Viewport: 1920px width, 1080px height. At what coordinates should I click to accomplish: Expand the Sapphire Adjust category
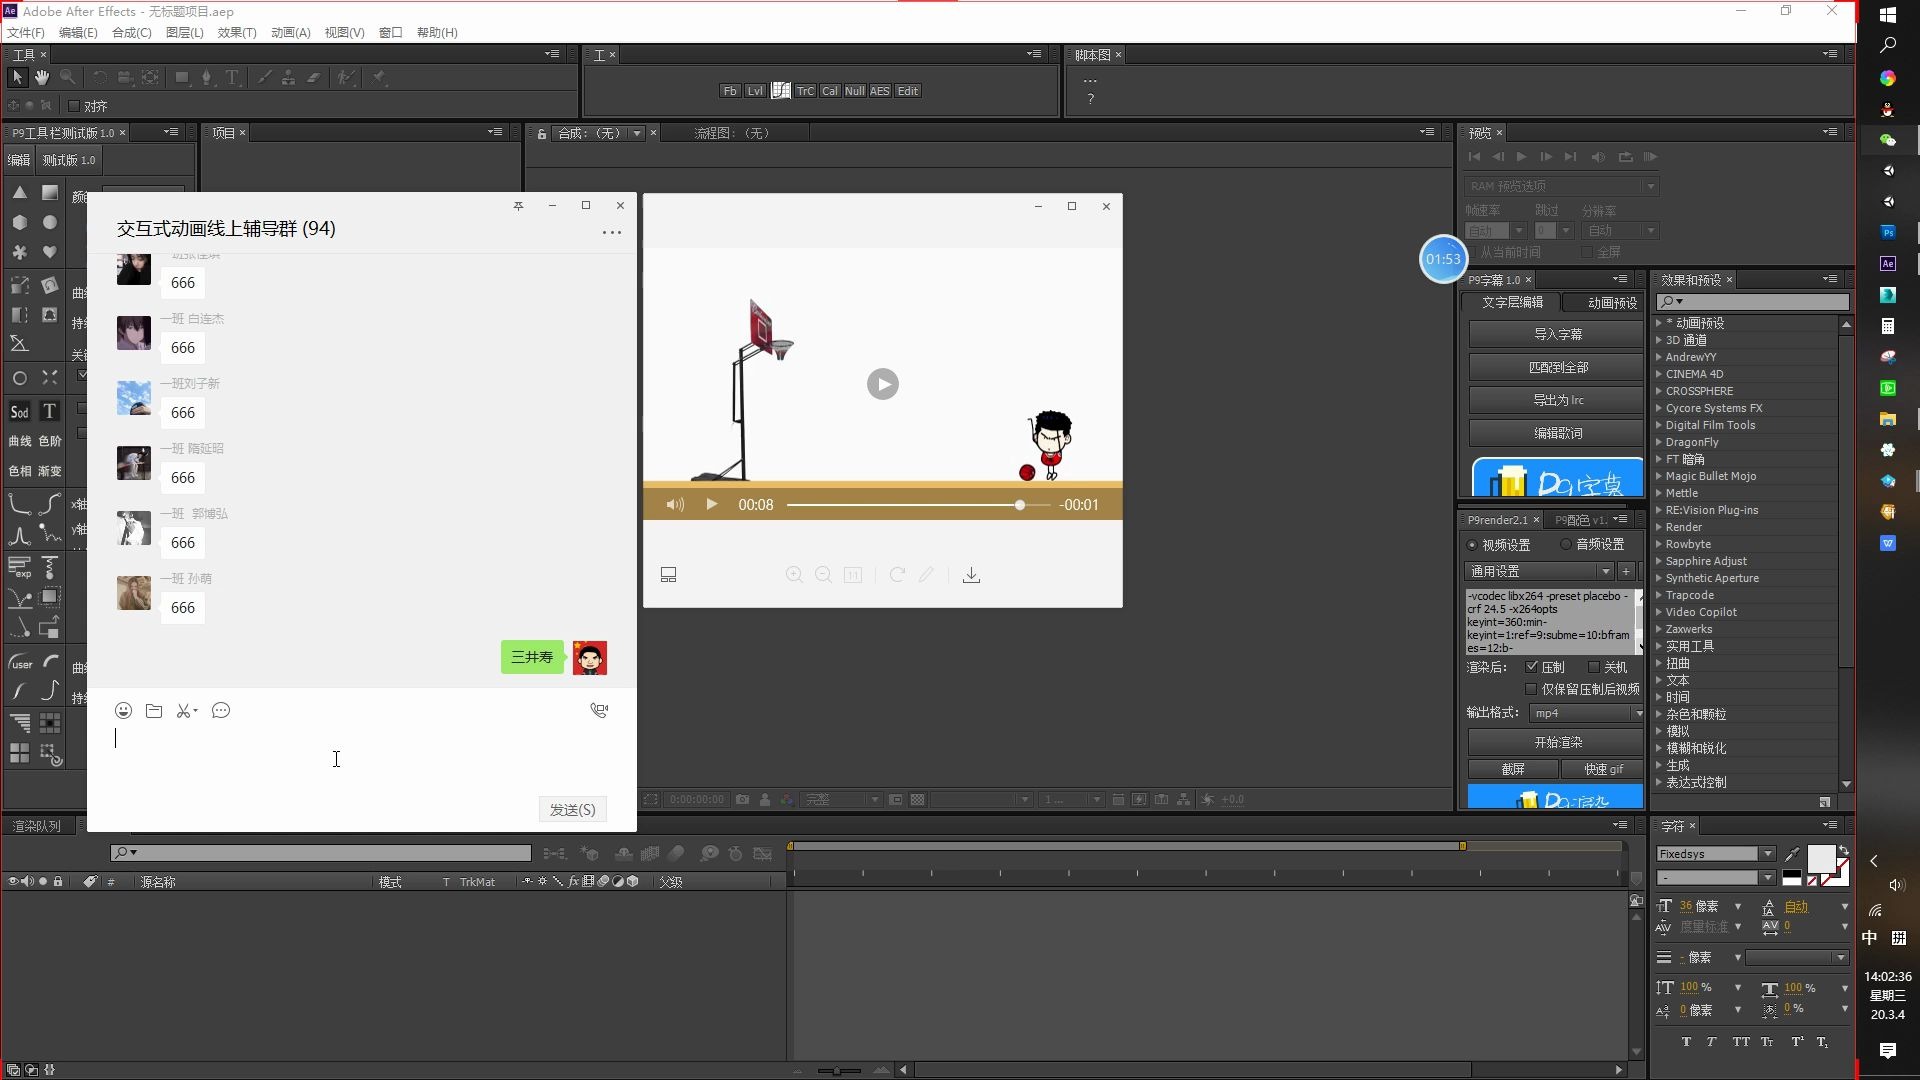point(1658,561)
